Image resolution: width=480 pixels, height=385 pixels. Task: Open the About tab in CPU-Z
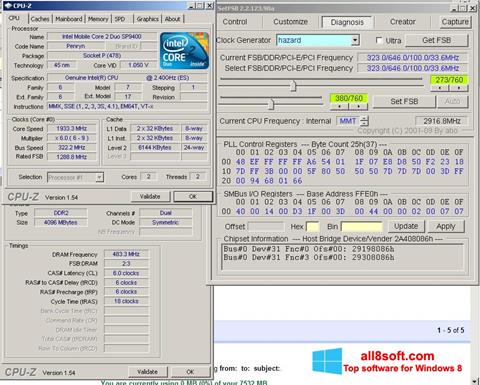coord(172,19)
